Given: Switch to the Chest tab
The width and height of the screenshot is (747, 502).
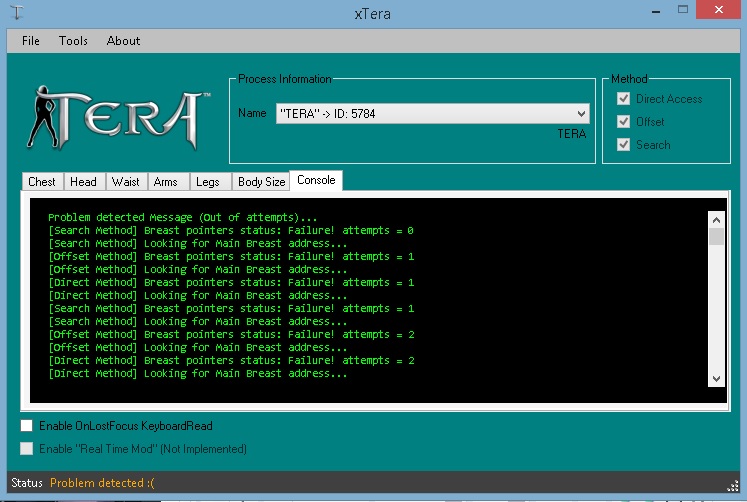Looking at the screenshot, I should [x=42, y=182].
